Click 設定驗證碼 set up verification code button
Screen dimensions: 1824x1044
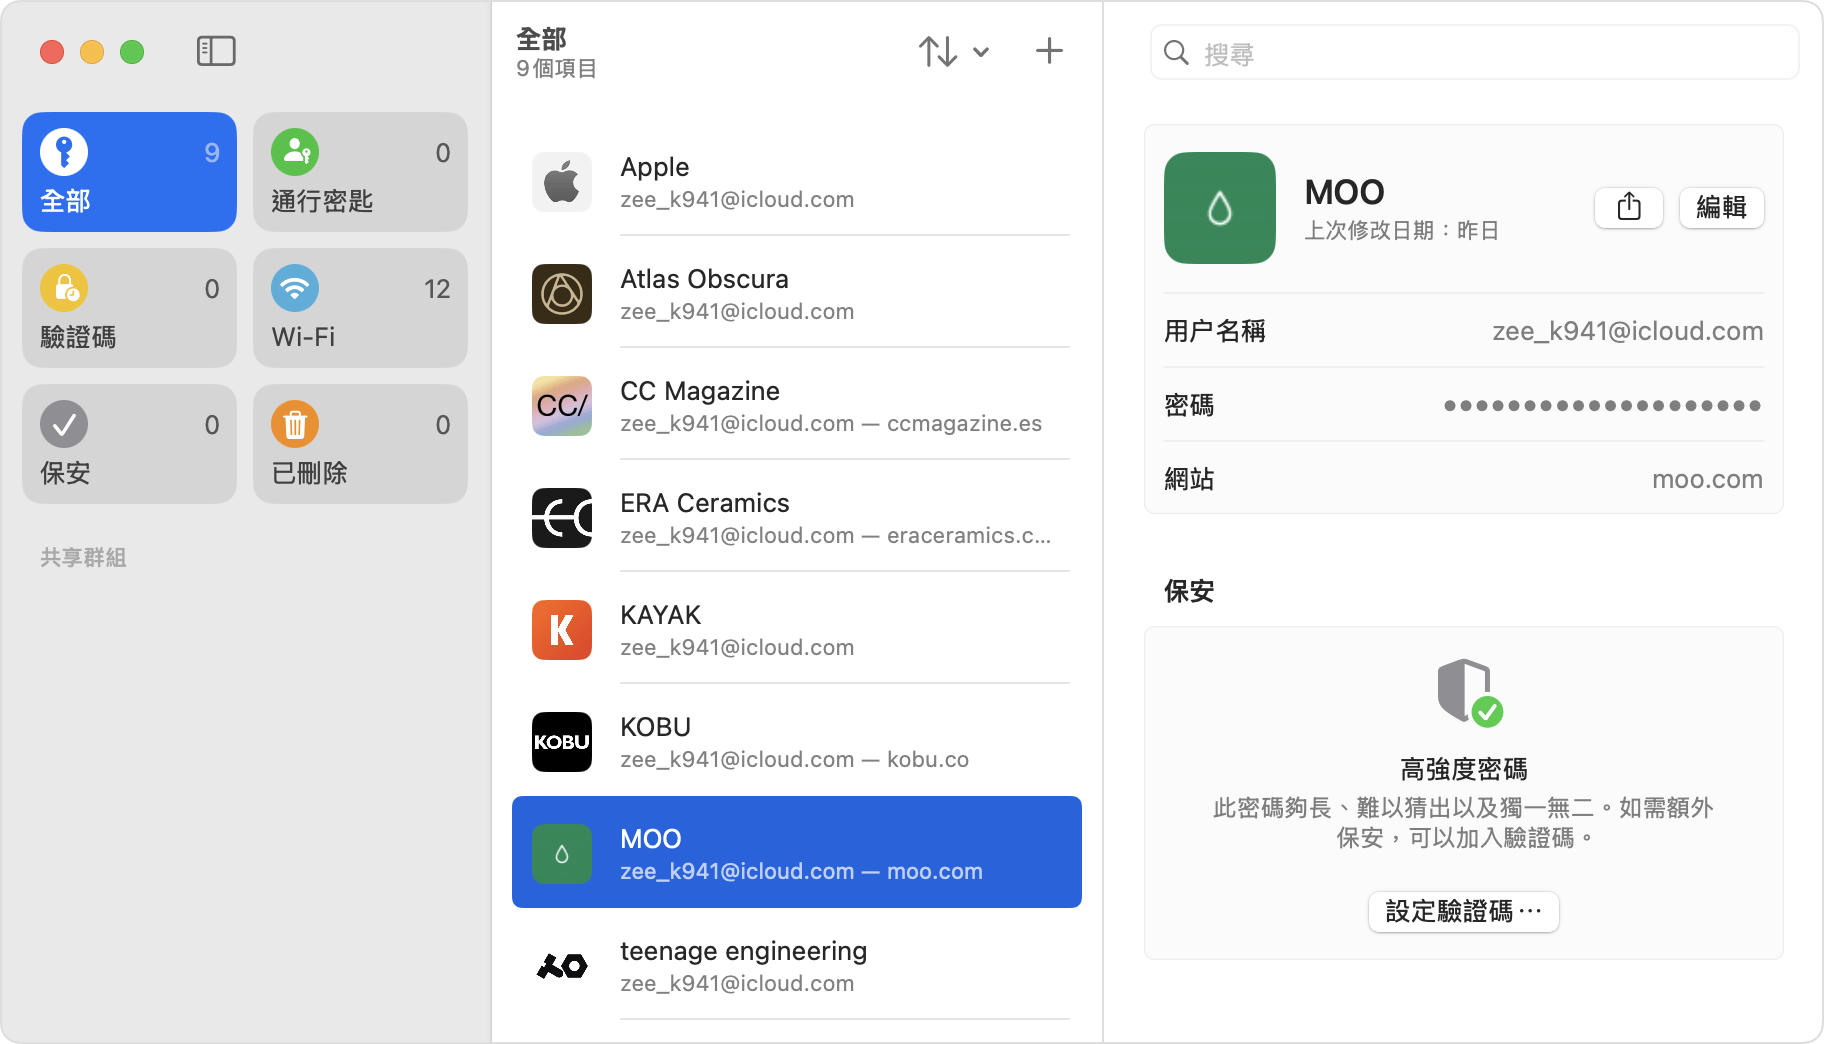click(x=1463, y=911)
